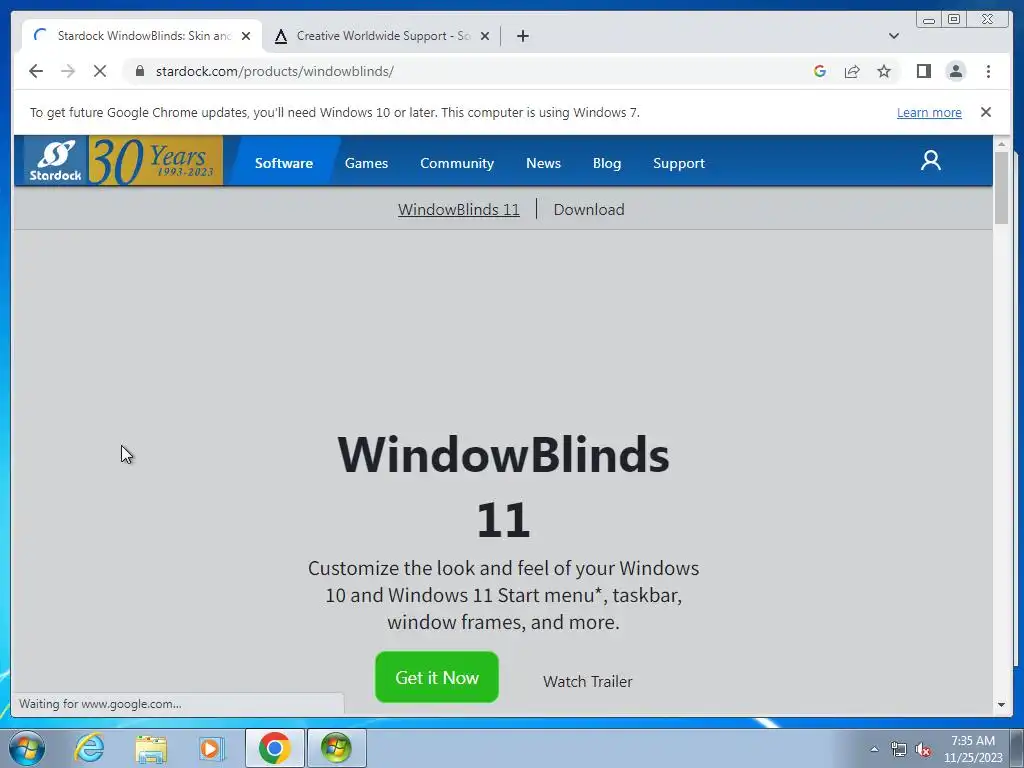Open the Learn more link
The height and width of the screenshot is (768, 1024).
tap(929, 112)
